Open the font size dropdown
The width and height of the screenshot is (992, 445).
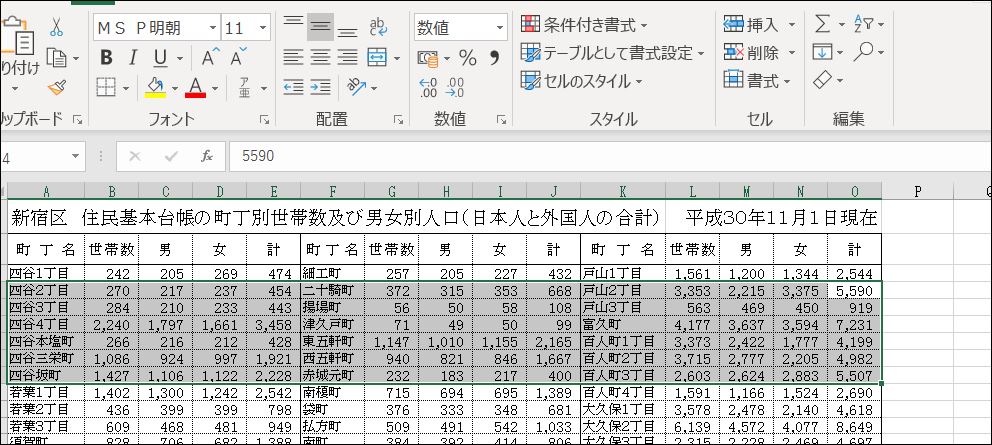pyautogui.click(x=263, y=27)
